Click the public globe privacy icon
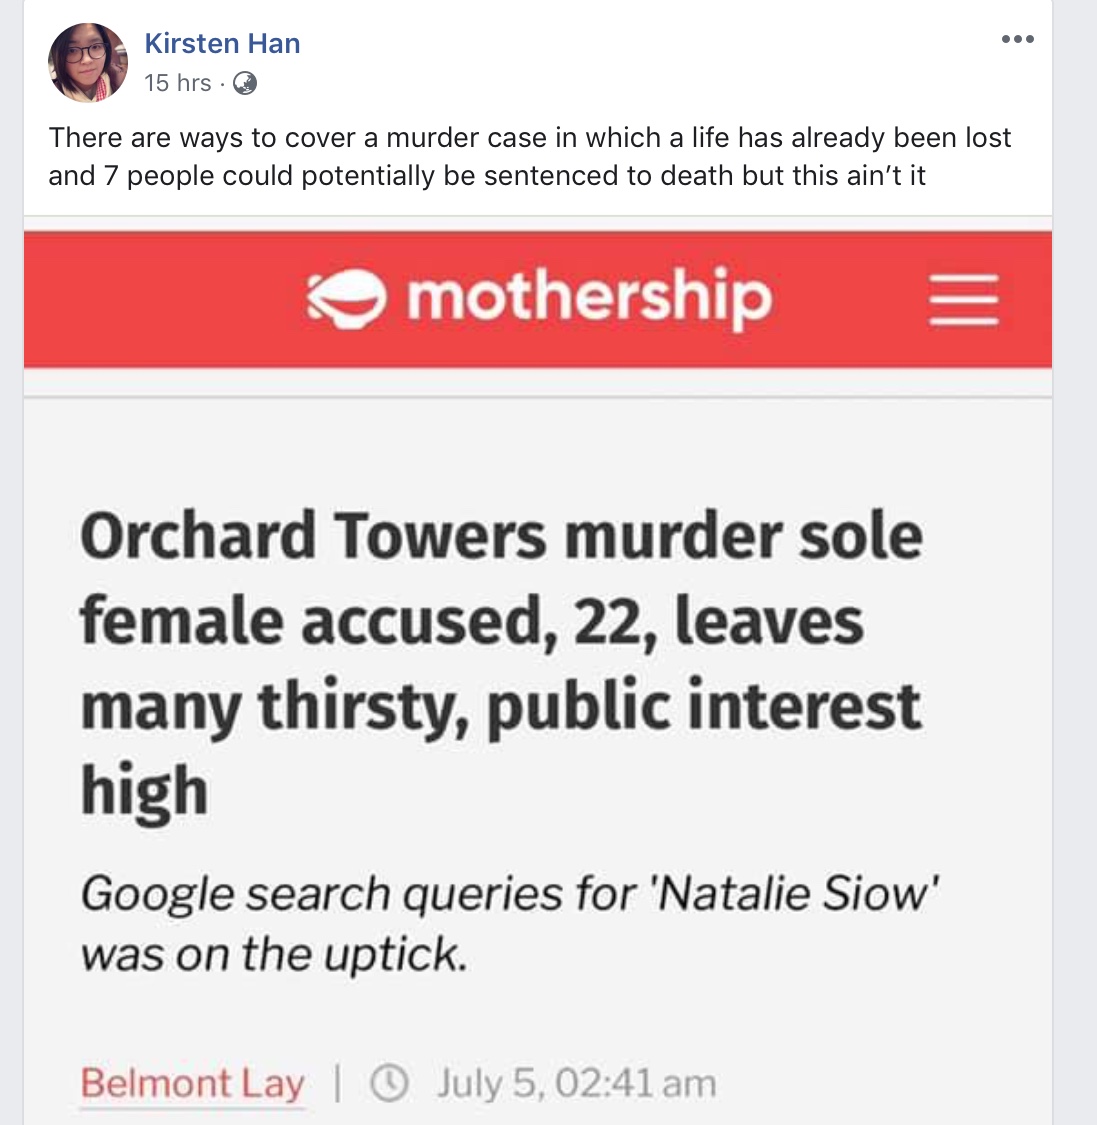 (245, 84)
